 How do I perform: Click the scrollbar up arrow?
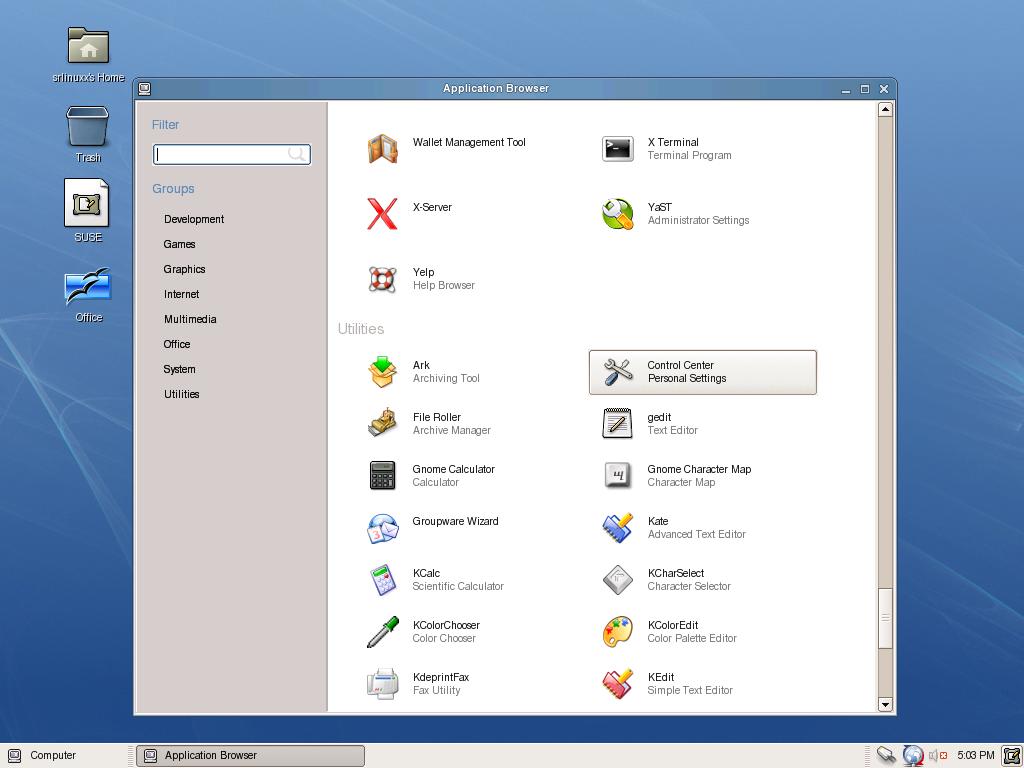(x=885, y=109)
